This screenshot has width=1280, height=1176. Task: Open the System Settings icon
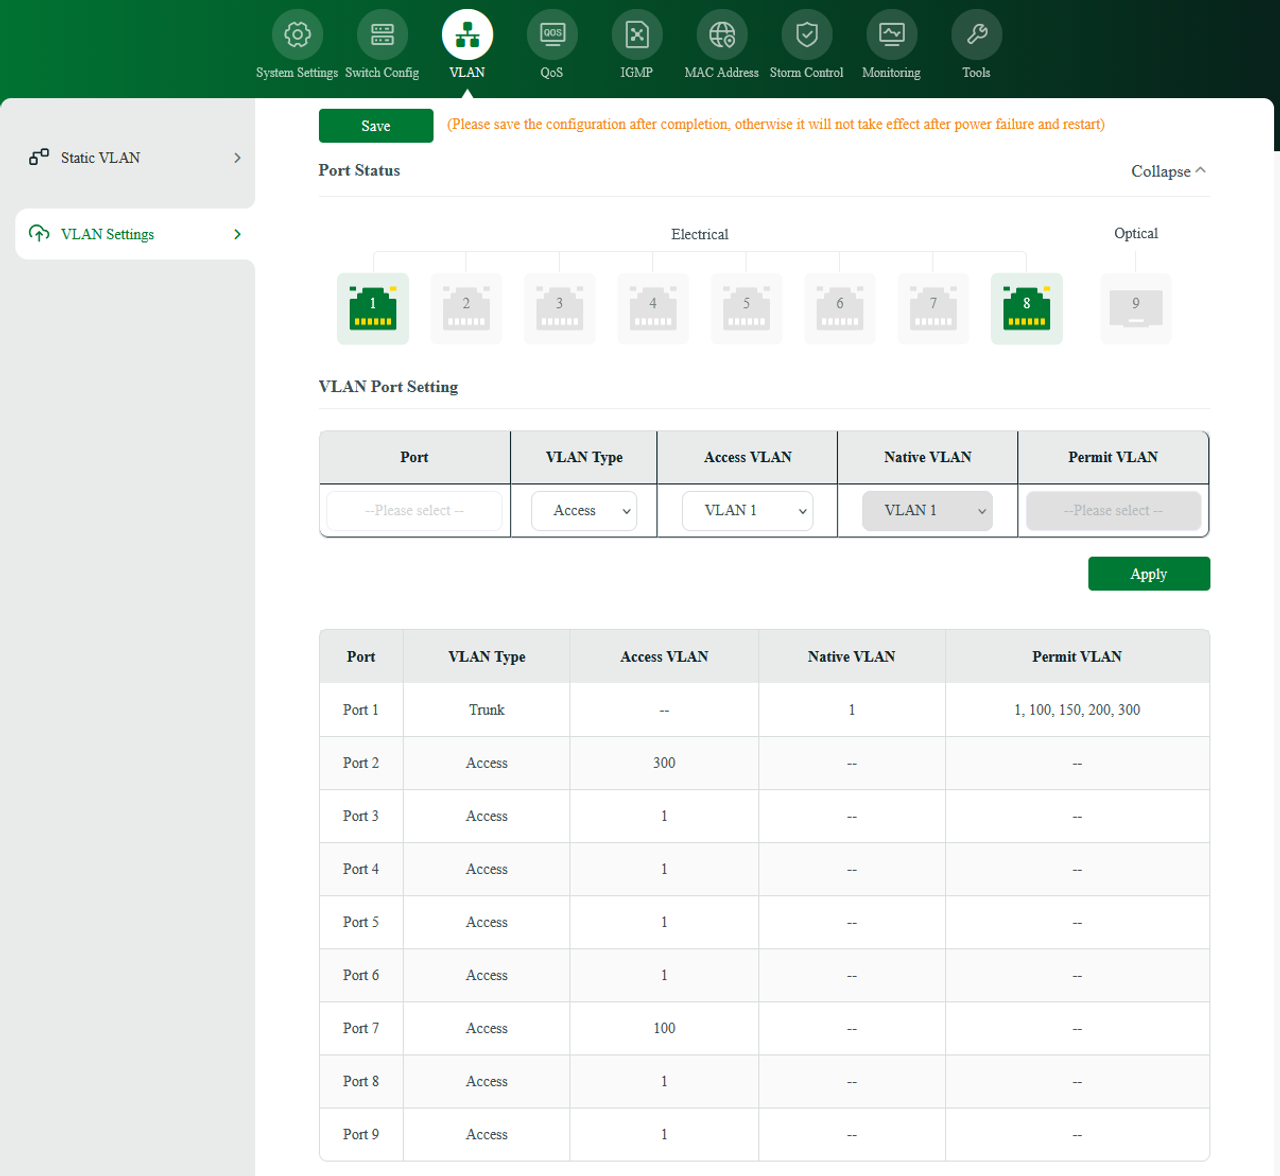point(297,33)
